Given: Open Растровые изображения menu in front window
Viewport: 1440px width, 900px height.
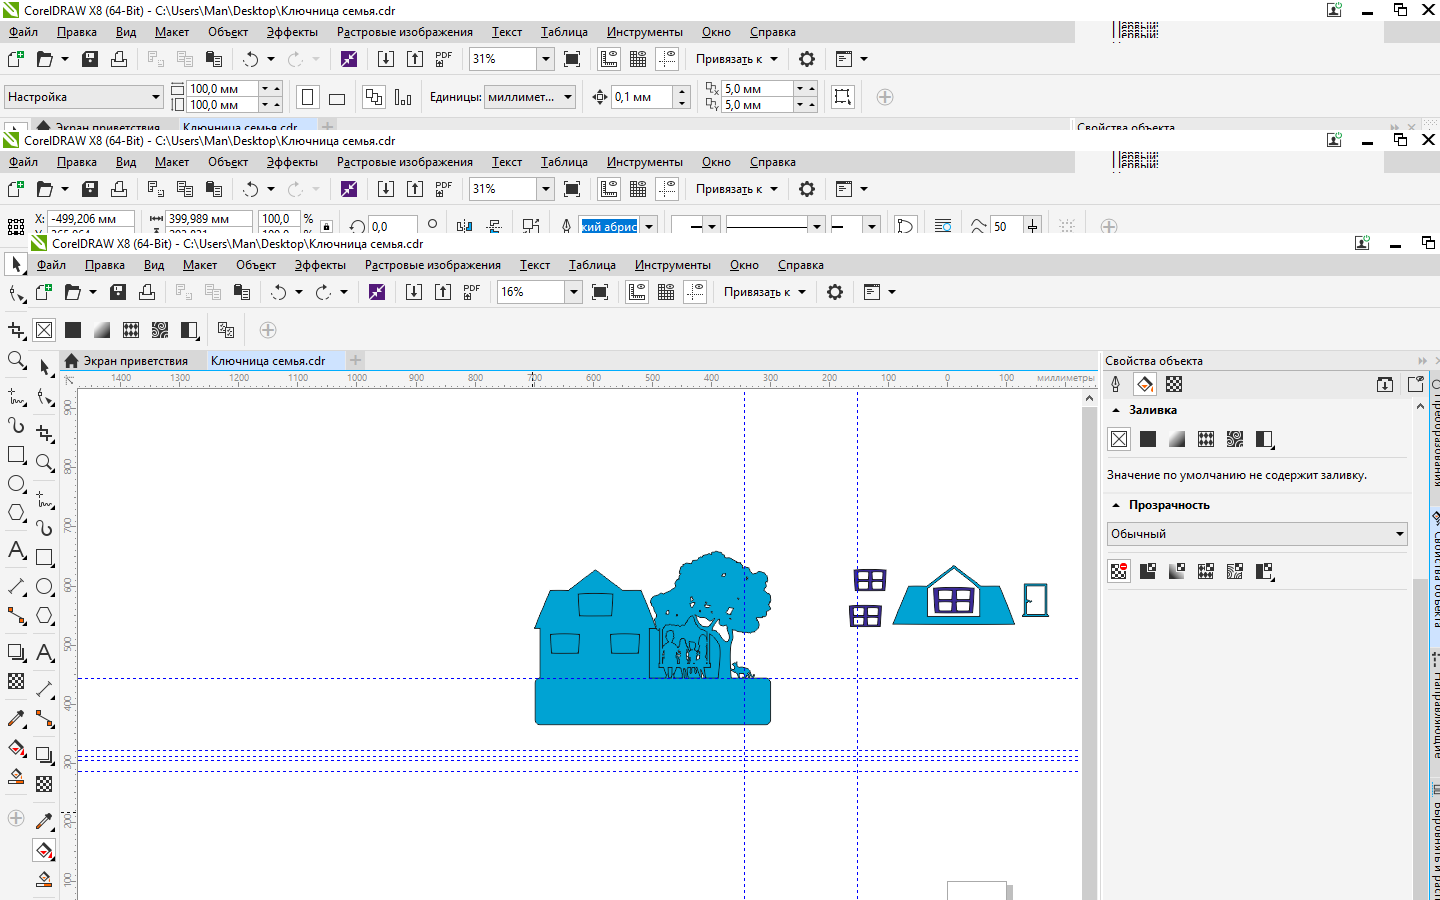Looking at the screenshot, I should tap(432, 265).
